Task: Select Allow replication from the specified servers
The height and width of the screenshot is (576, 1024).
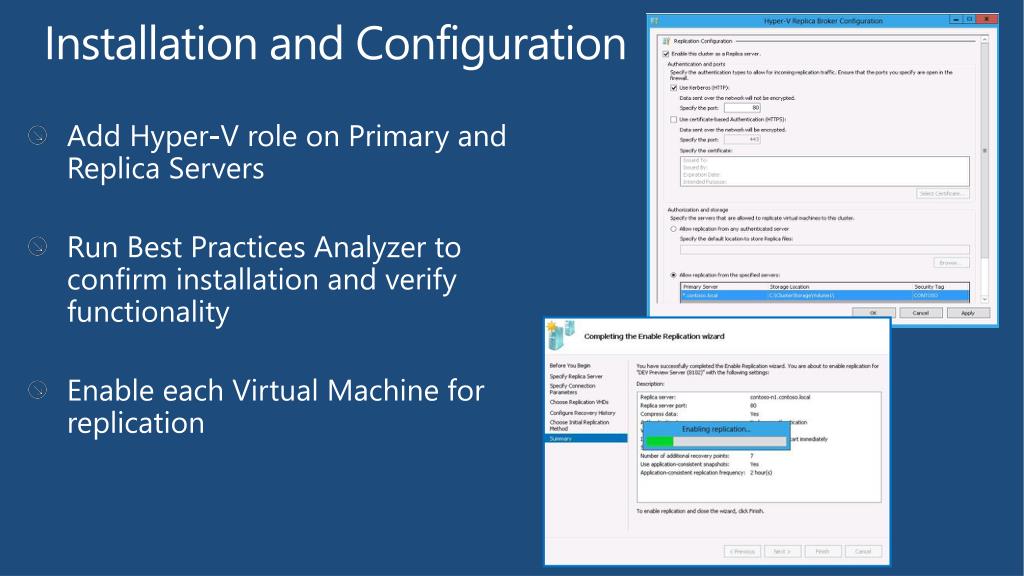Action: [x=673, y=274]
